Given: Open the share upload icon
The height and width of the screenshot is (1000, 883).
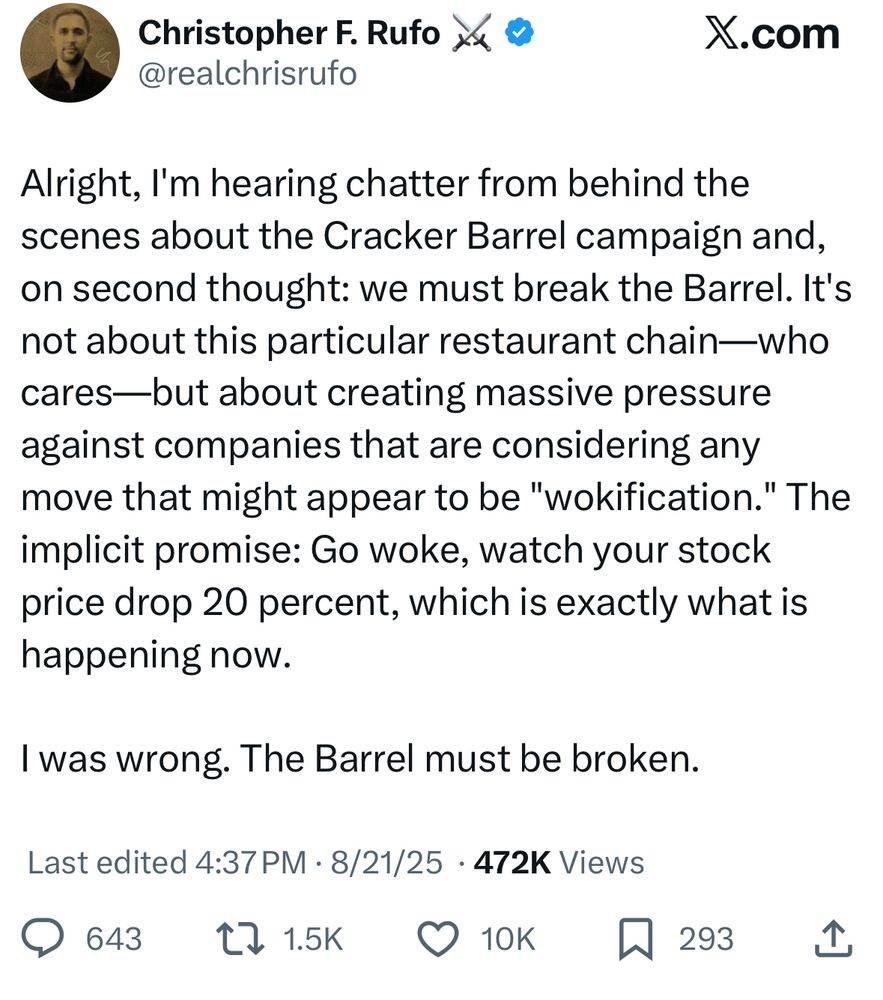Looking at the screenshot, I should [832, 938].
